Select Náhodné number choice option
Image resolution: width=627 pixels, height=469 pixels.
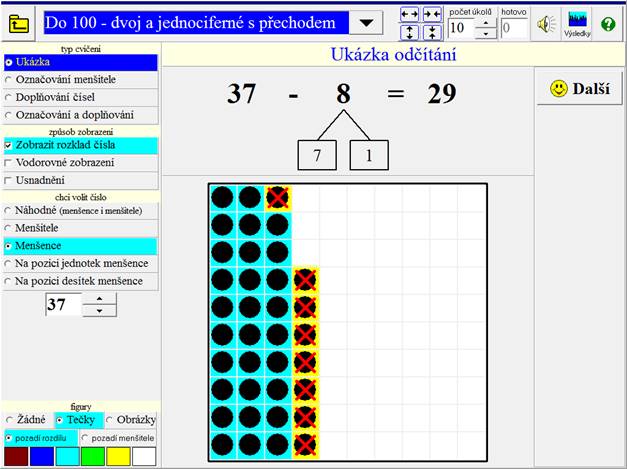point(81,211)
